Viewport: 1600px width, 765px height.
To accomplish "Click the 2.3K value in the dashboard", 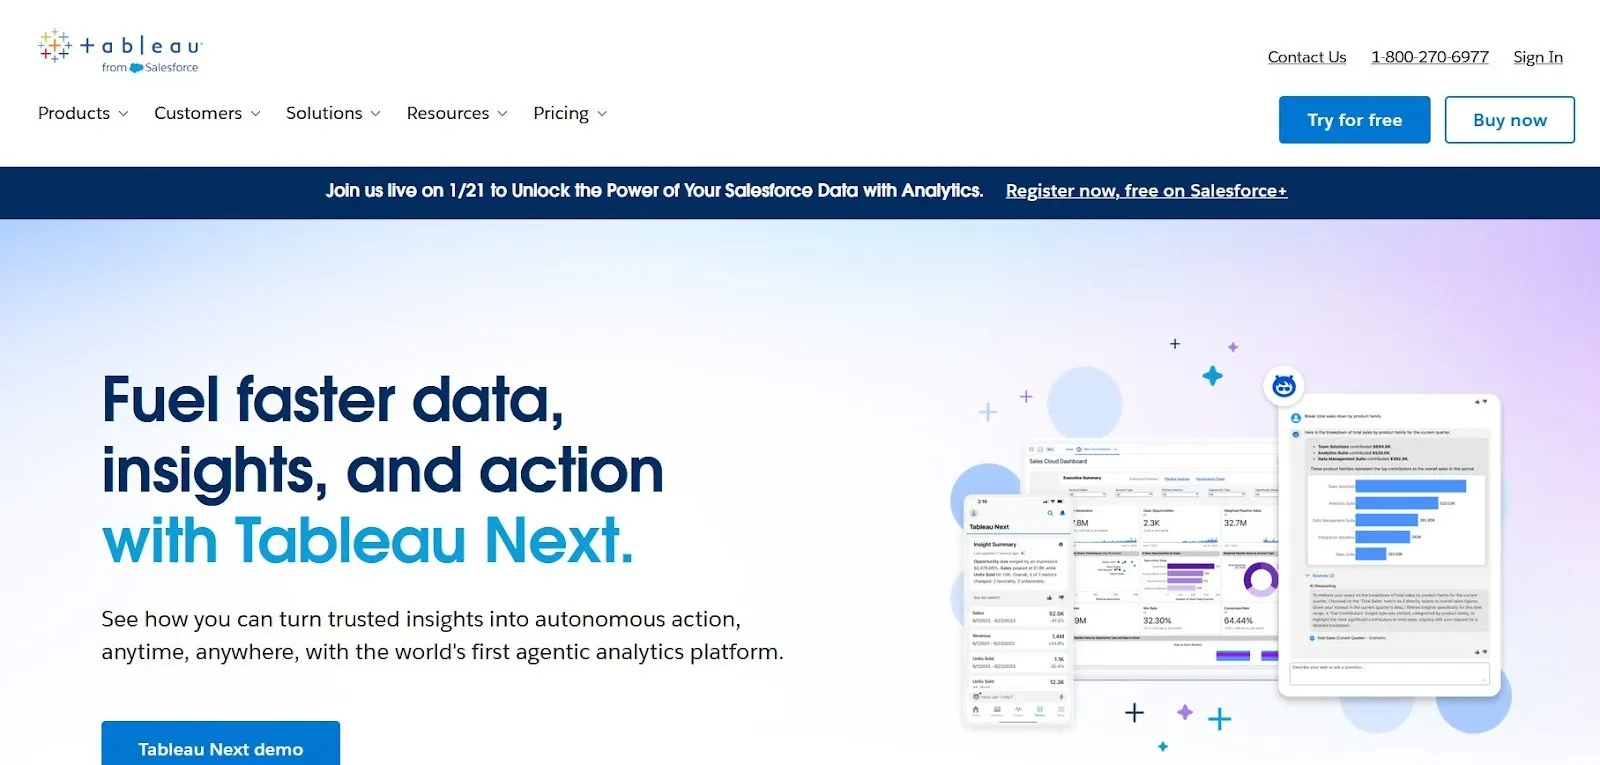I will click(x=1151, y=523).
